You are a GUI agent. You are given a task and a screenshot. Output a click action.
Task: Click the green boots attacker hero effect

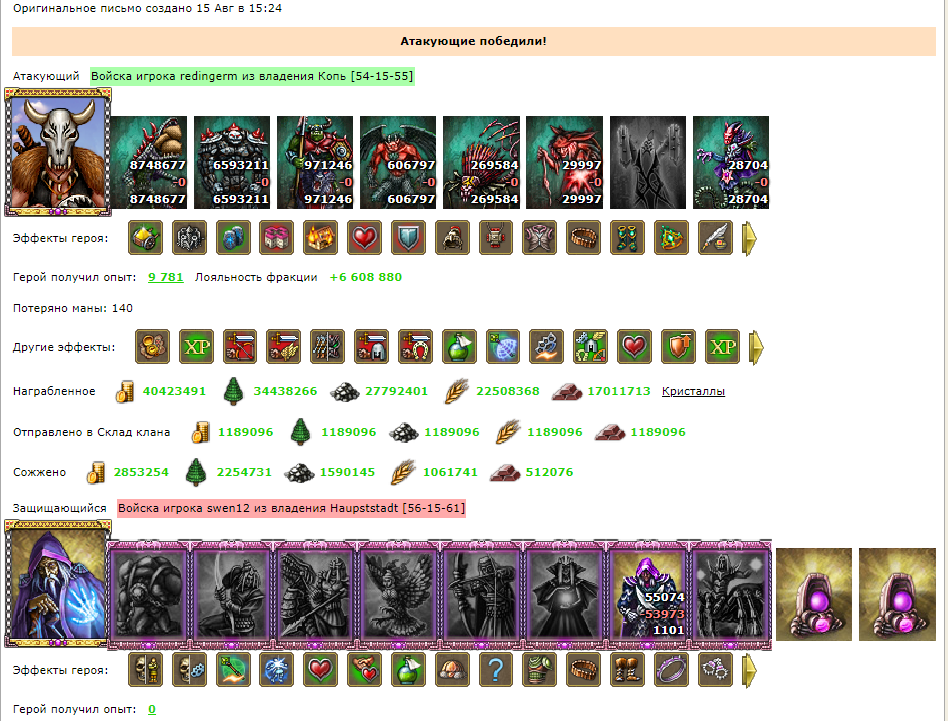tap(627, 238)
